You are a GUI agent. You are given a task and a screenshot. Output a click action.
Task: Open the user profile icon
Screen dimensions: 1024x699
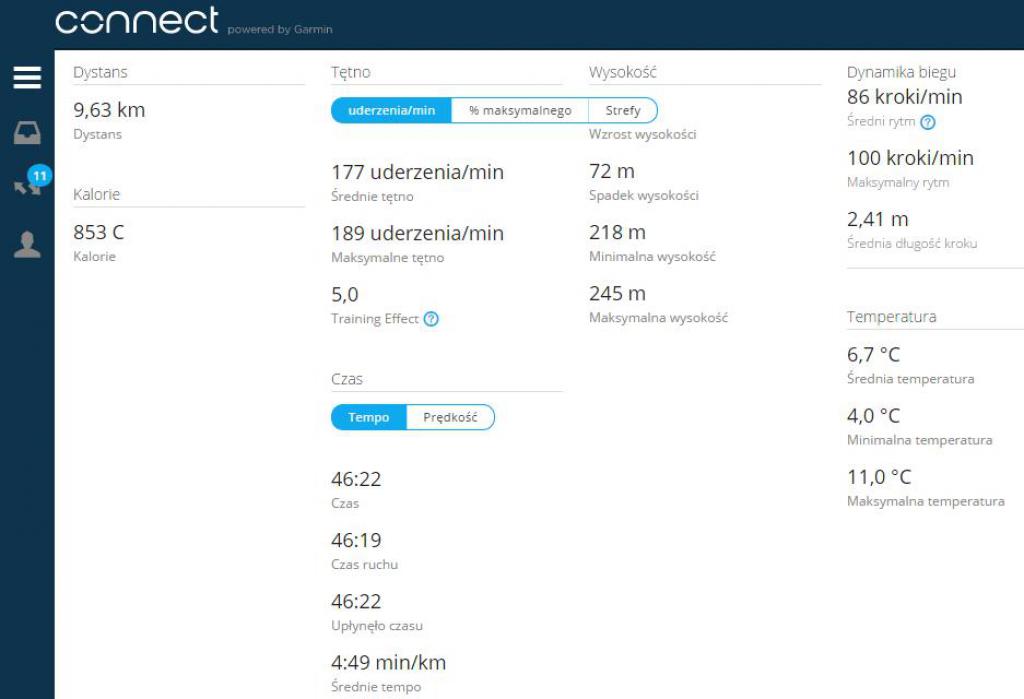coord(27,244)
